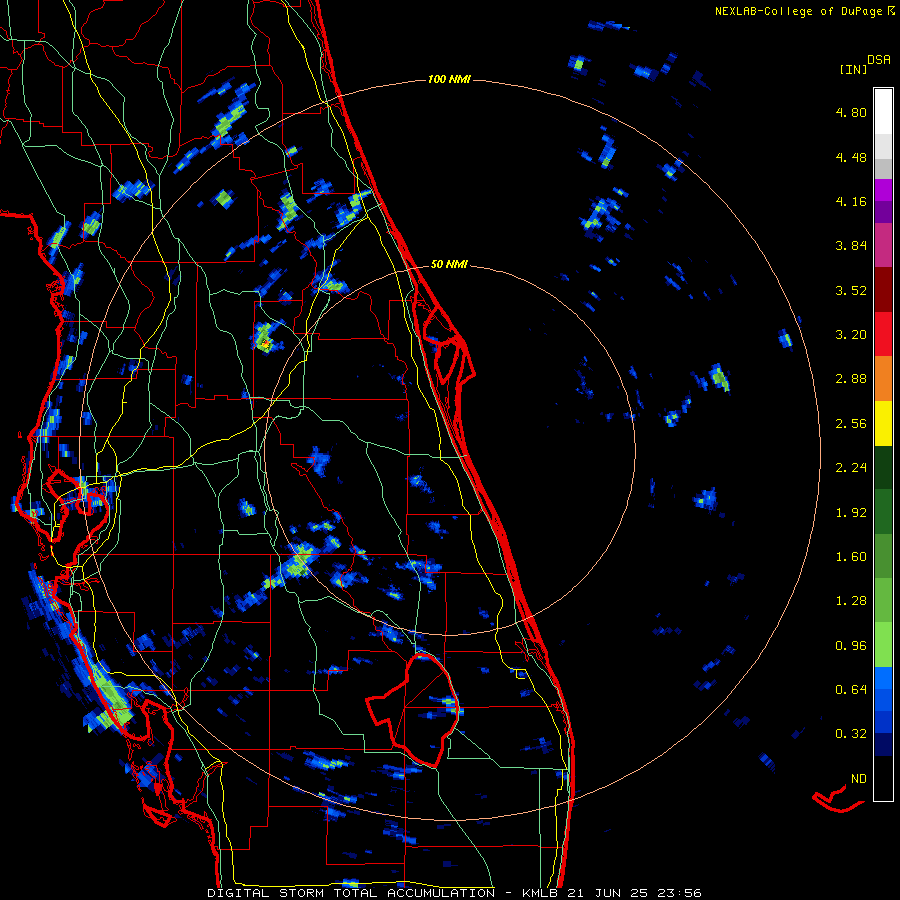900x900 pixels.
Task: Click the 3.84 legend value
Action: pyautogui.click(x=851, y=246)
